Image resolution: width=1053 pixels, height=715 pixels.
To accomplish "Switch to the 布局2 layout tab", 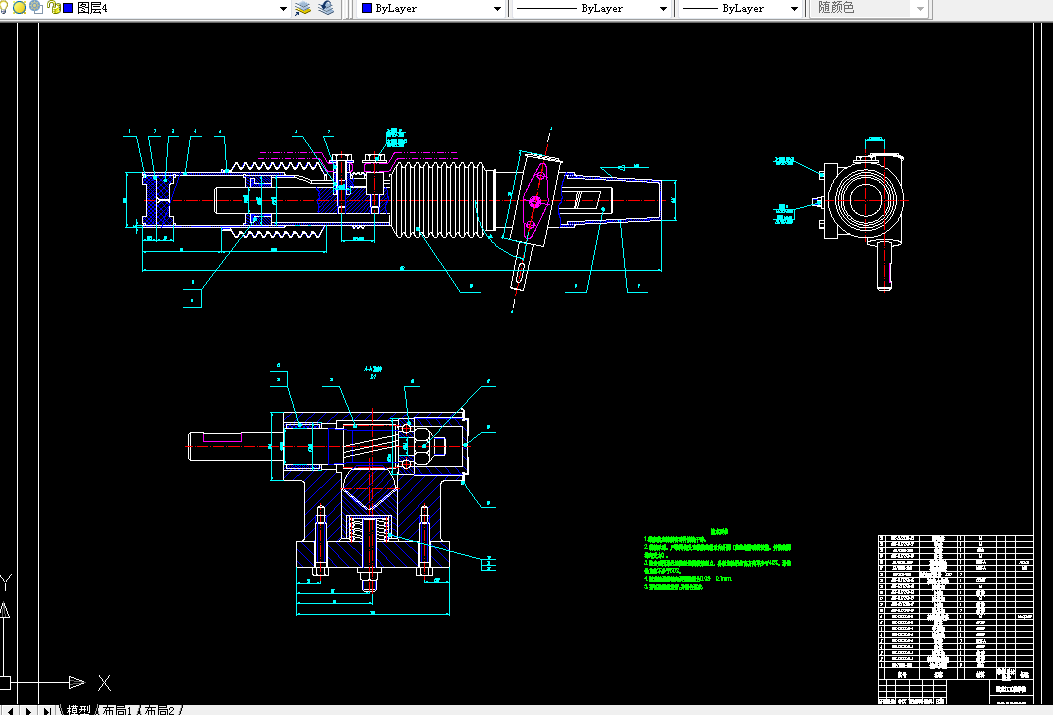I will coord(160,710).
